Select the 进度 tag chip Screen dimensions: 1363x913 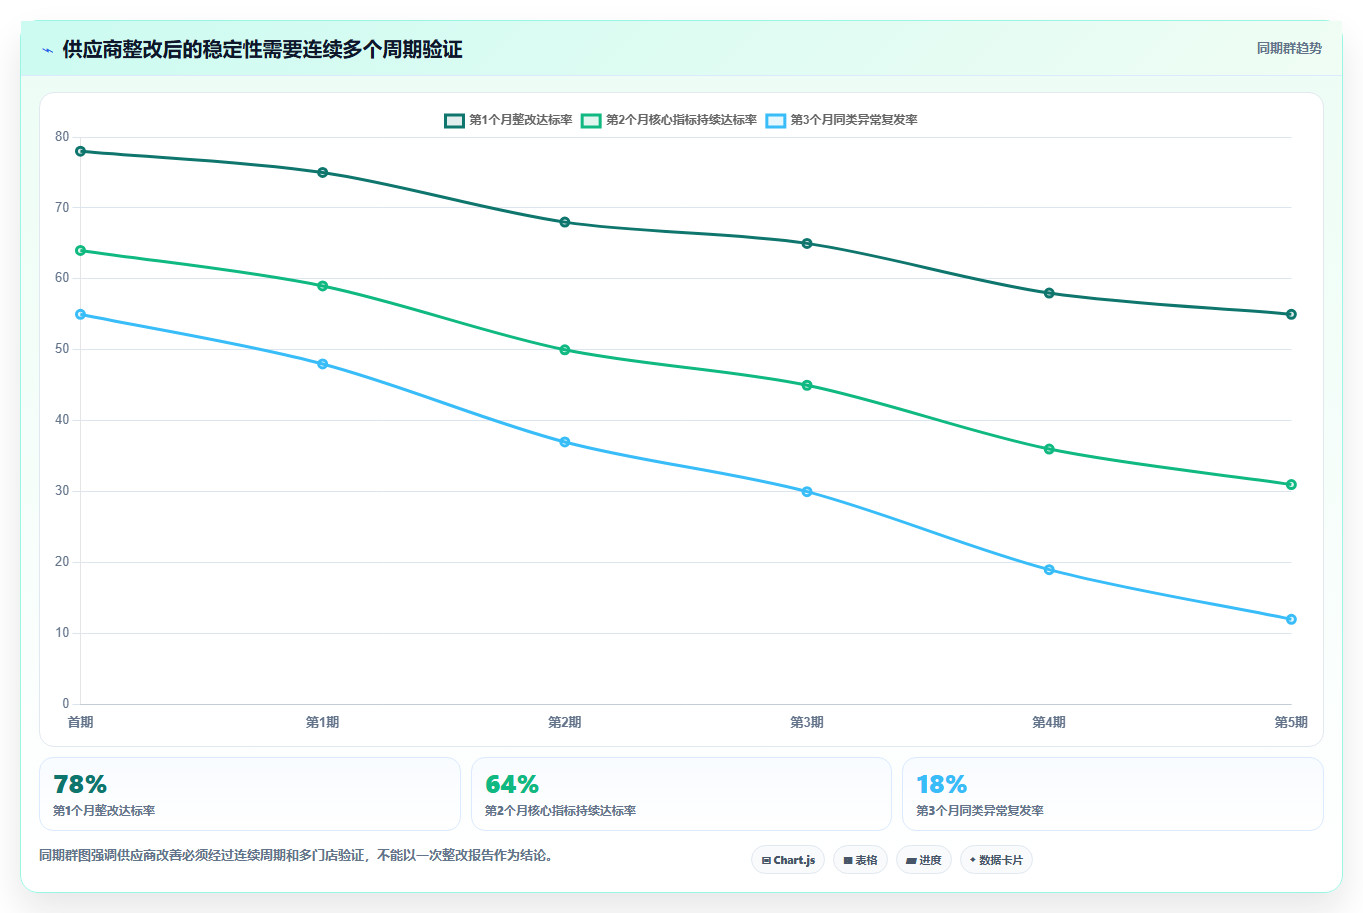coord(923,860)
